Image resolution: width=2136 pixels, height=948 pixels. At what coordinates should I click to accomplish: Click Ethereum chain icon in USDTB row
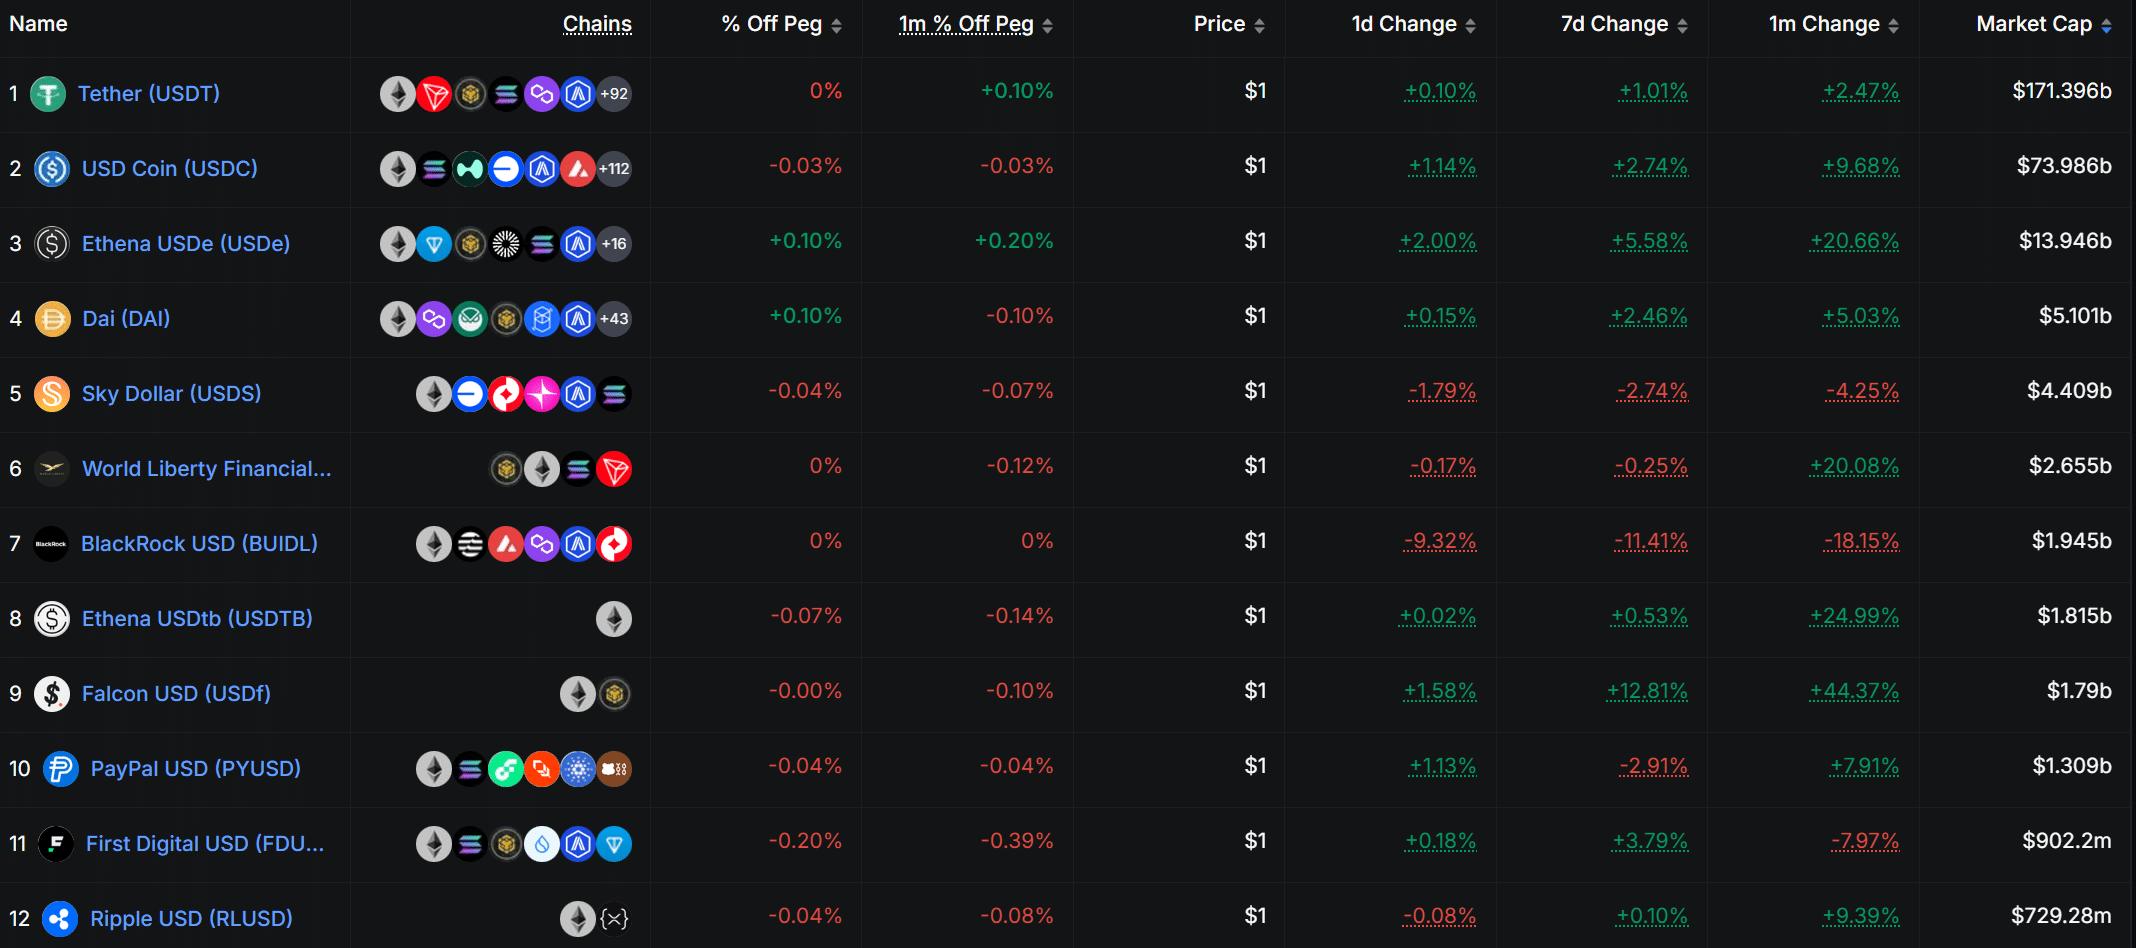(614, 619)
